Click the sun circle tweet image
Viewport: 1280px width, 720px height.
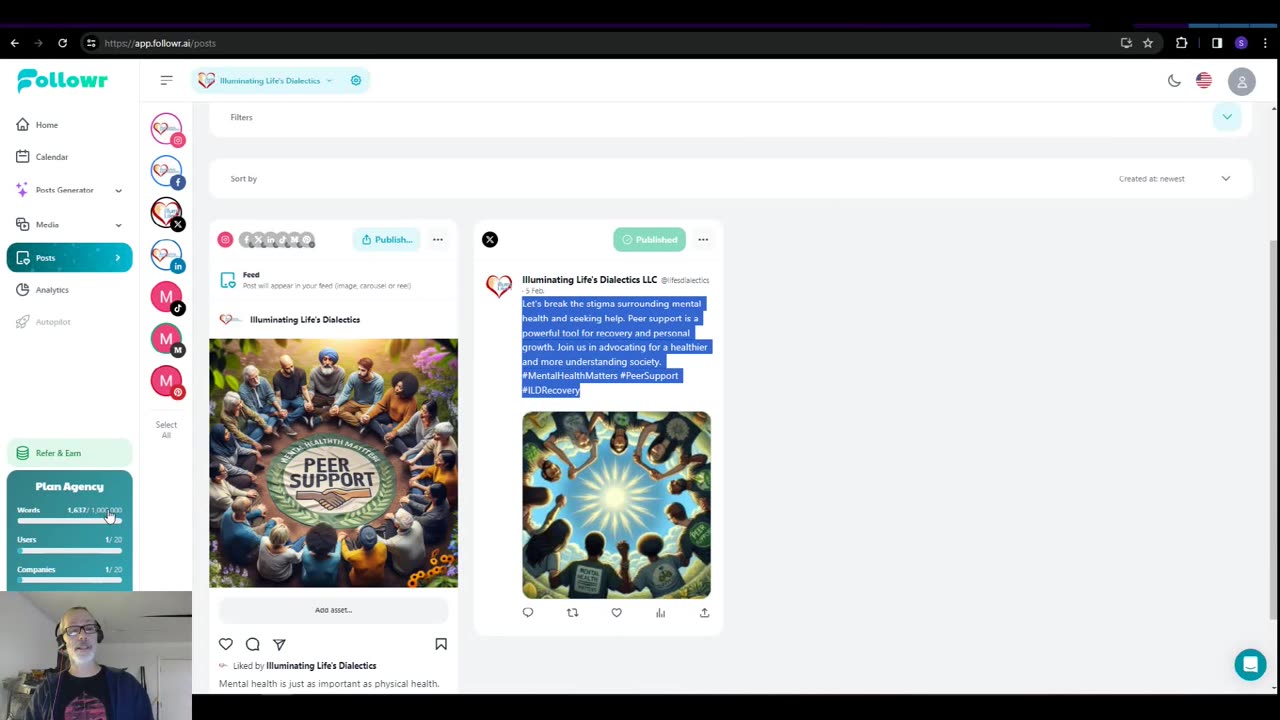click(616, 505)
